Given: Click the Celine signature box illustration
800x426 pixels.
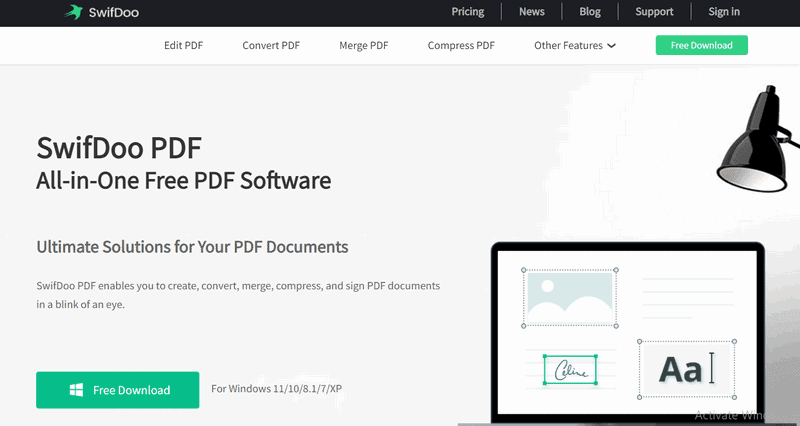Looking at the screenshot, I should [570, 369].
